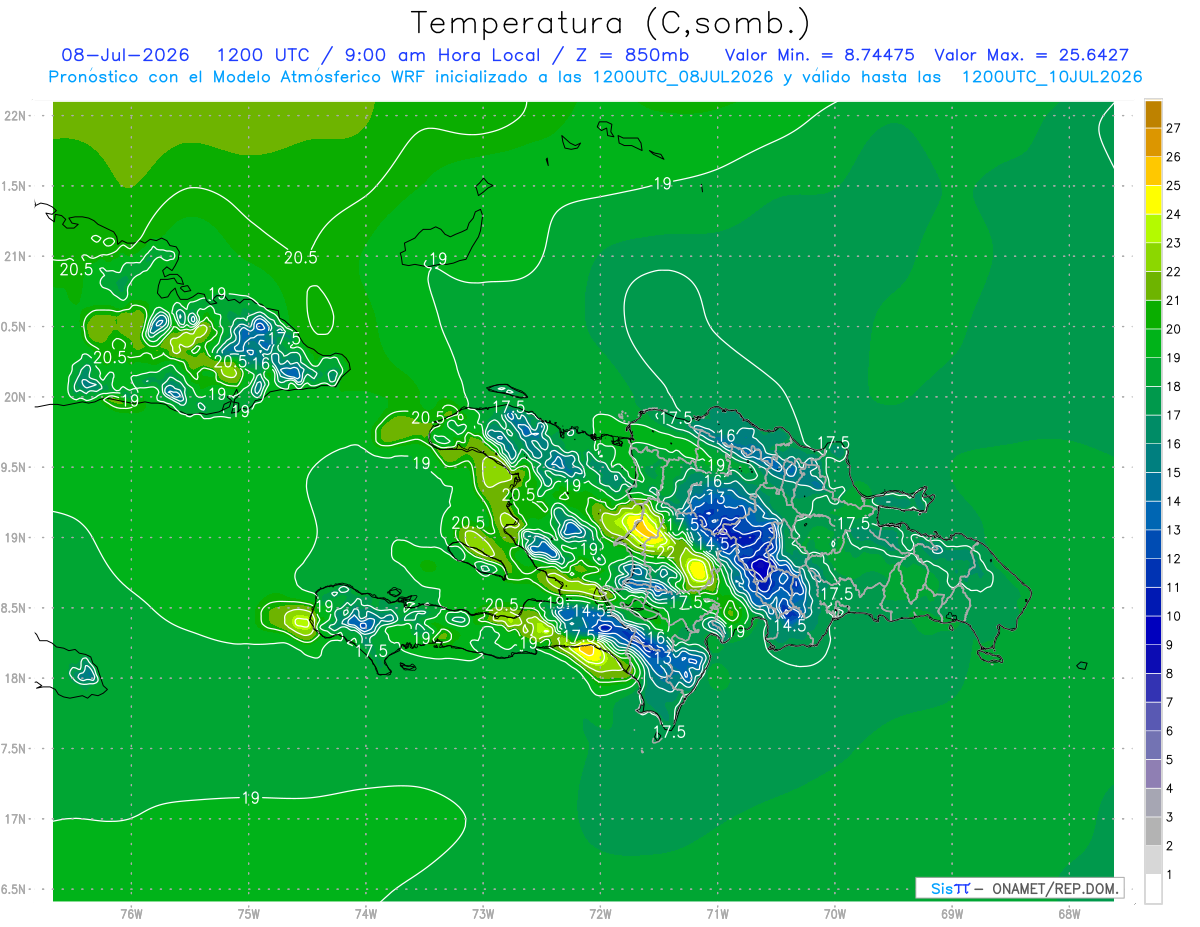The width and height of the screenshot is (1200, 927).
Task: Click the legend value 10
Action: click(1174, 616)
